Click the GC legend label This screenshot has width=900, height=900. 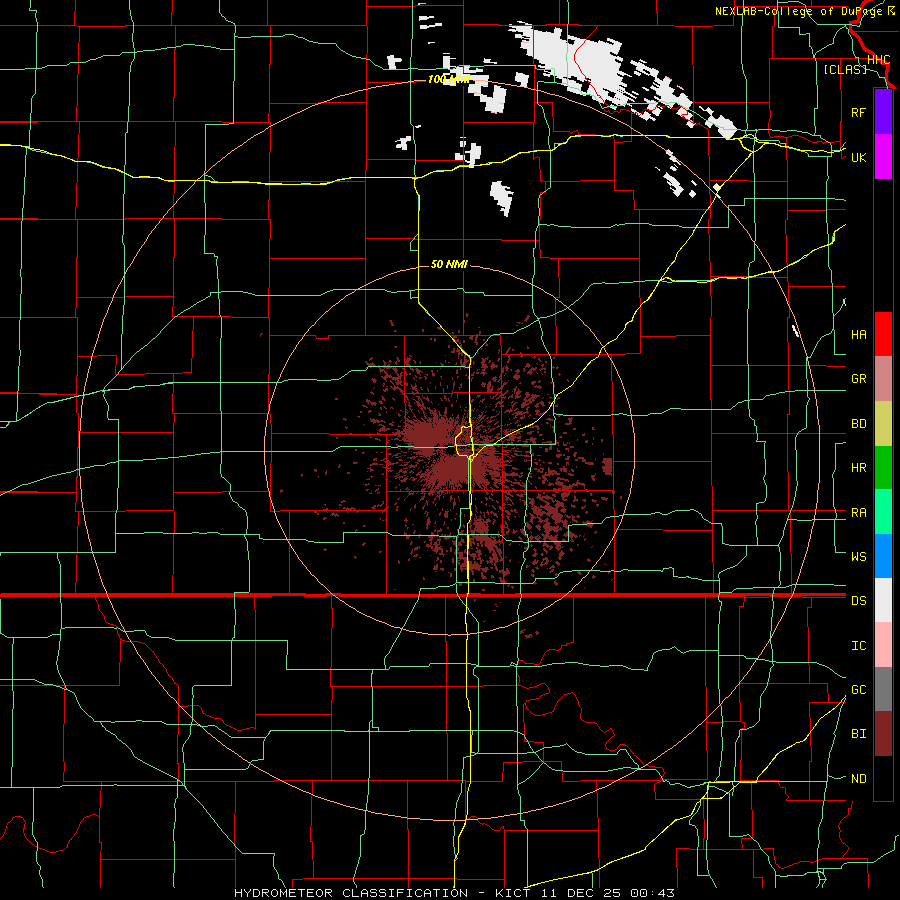click(858, 690)
